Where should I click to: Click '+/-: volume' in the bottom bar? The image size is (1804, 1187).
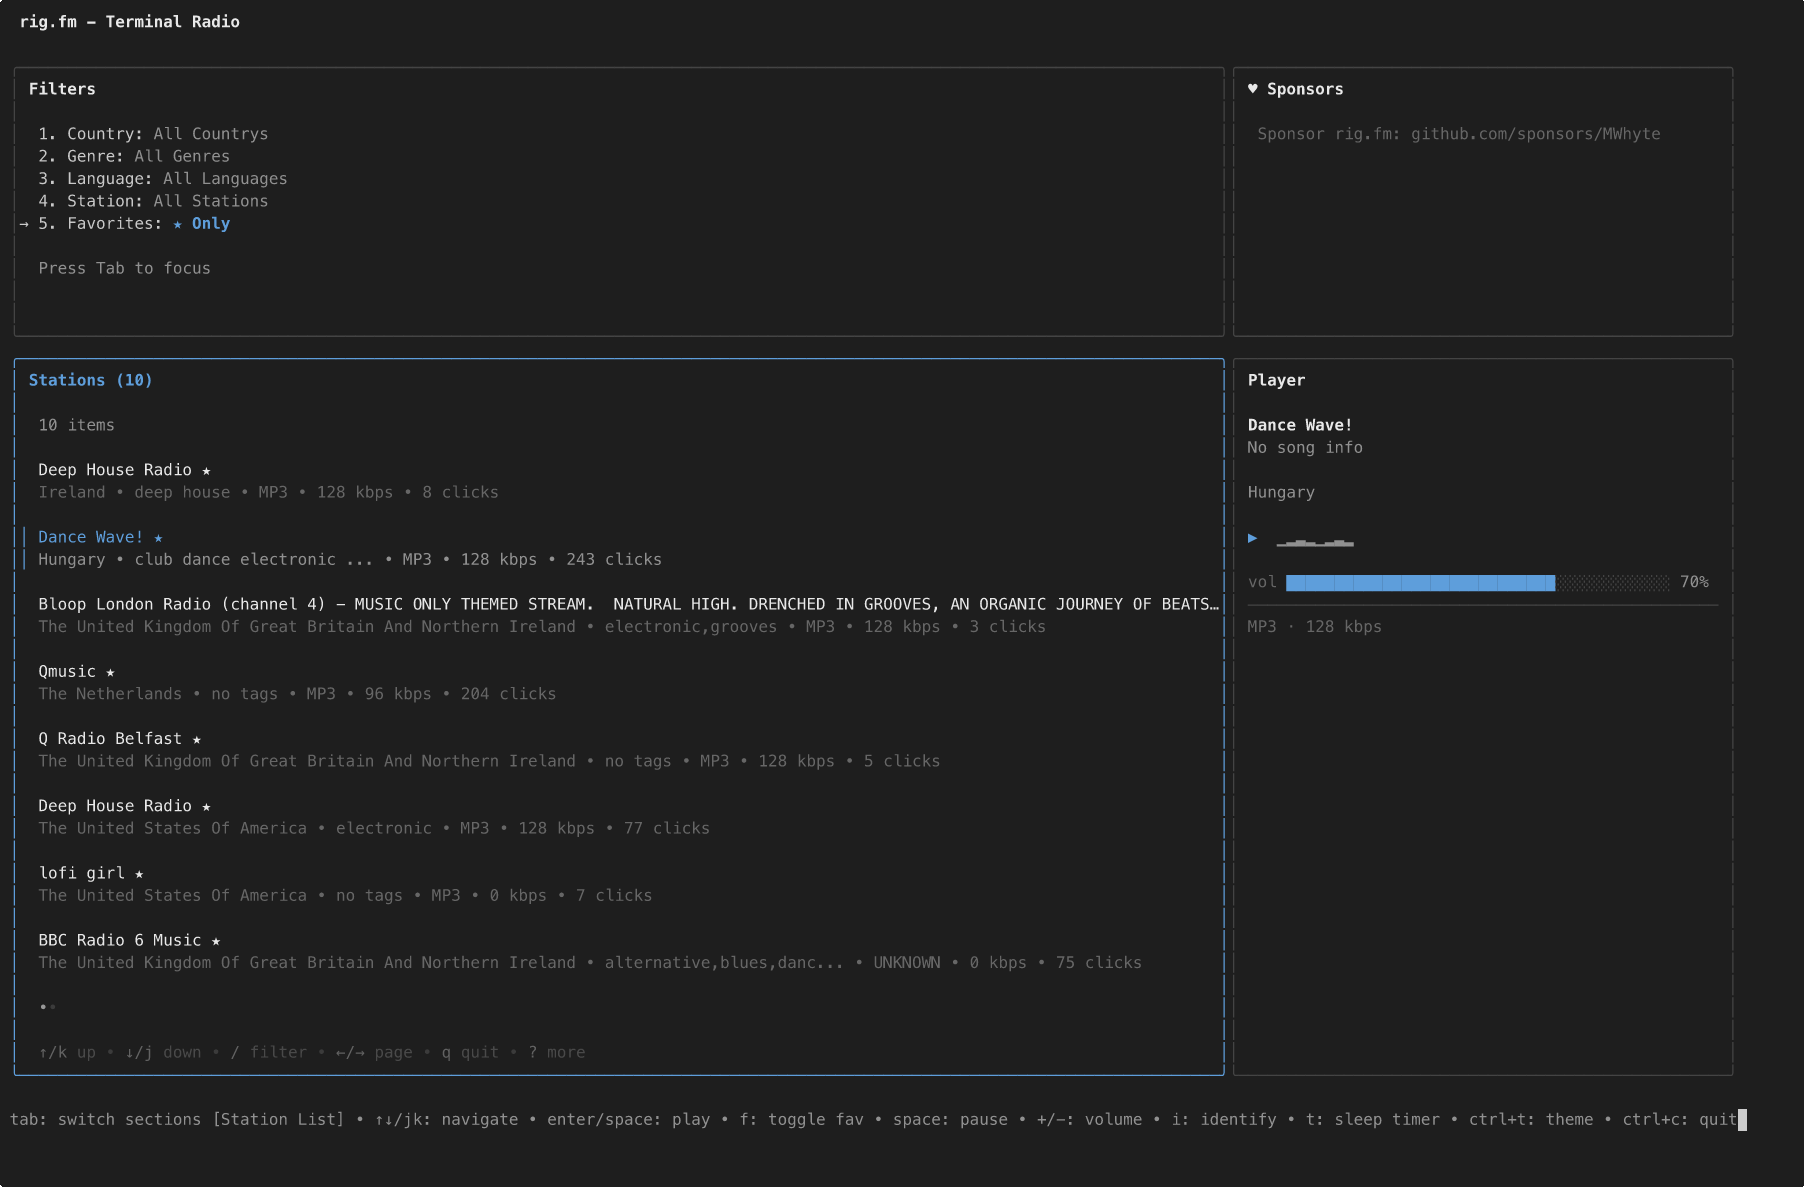(x=1089, y=1120)
